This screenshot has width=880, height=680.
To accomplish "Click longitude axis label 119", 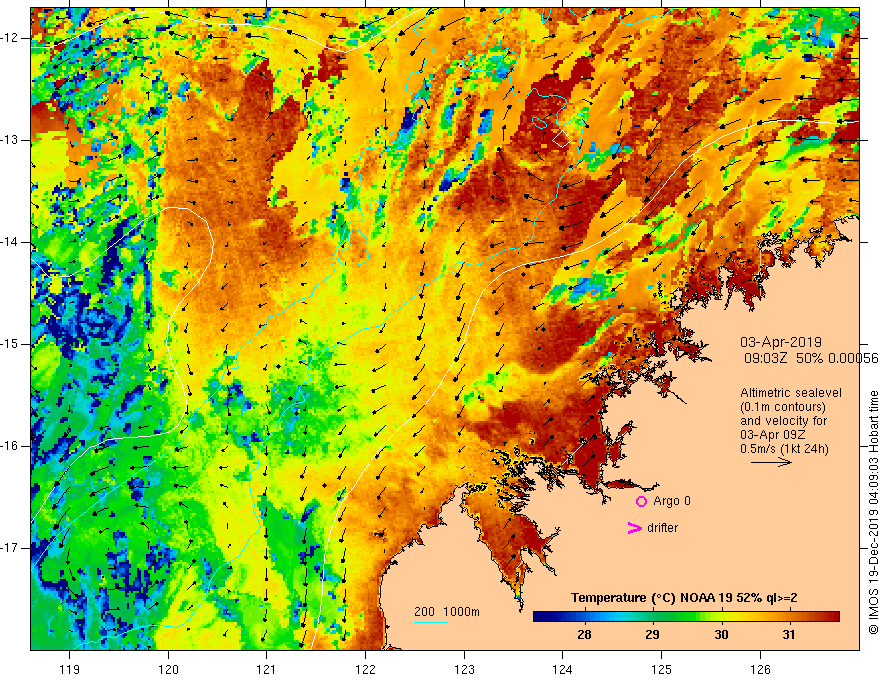I will click(x=70, y=669).
